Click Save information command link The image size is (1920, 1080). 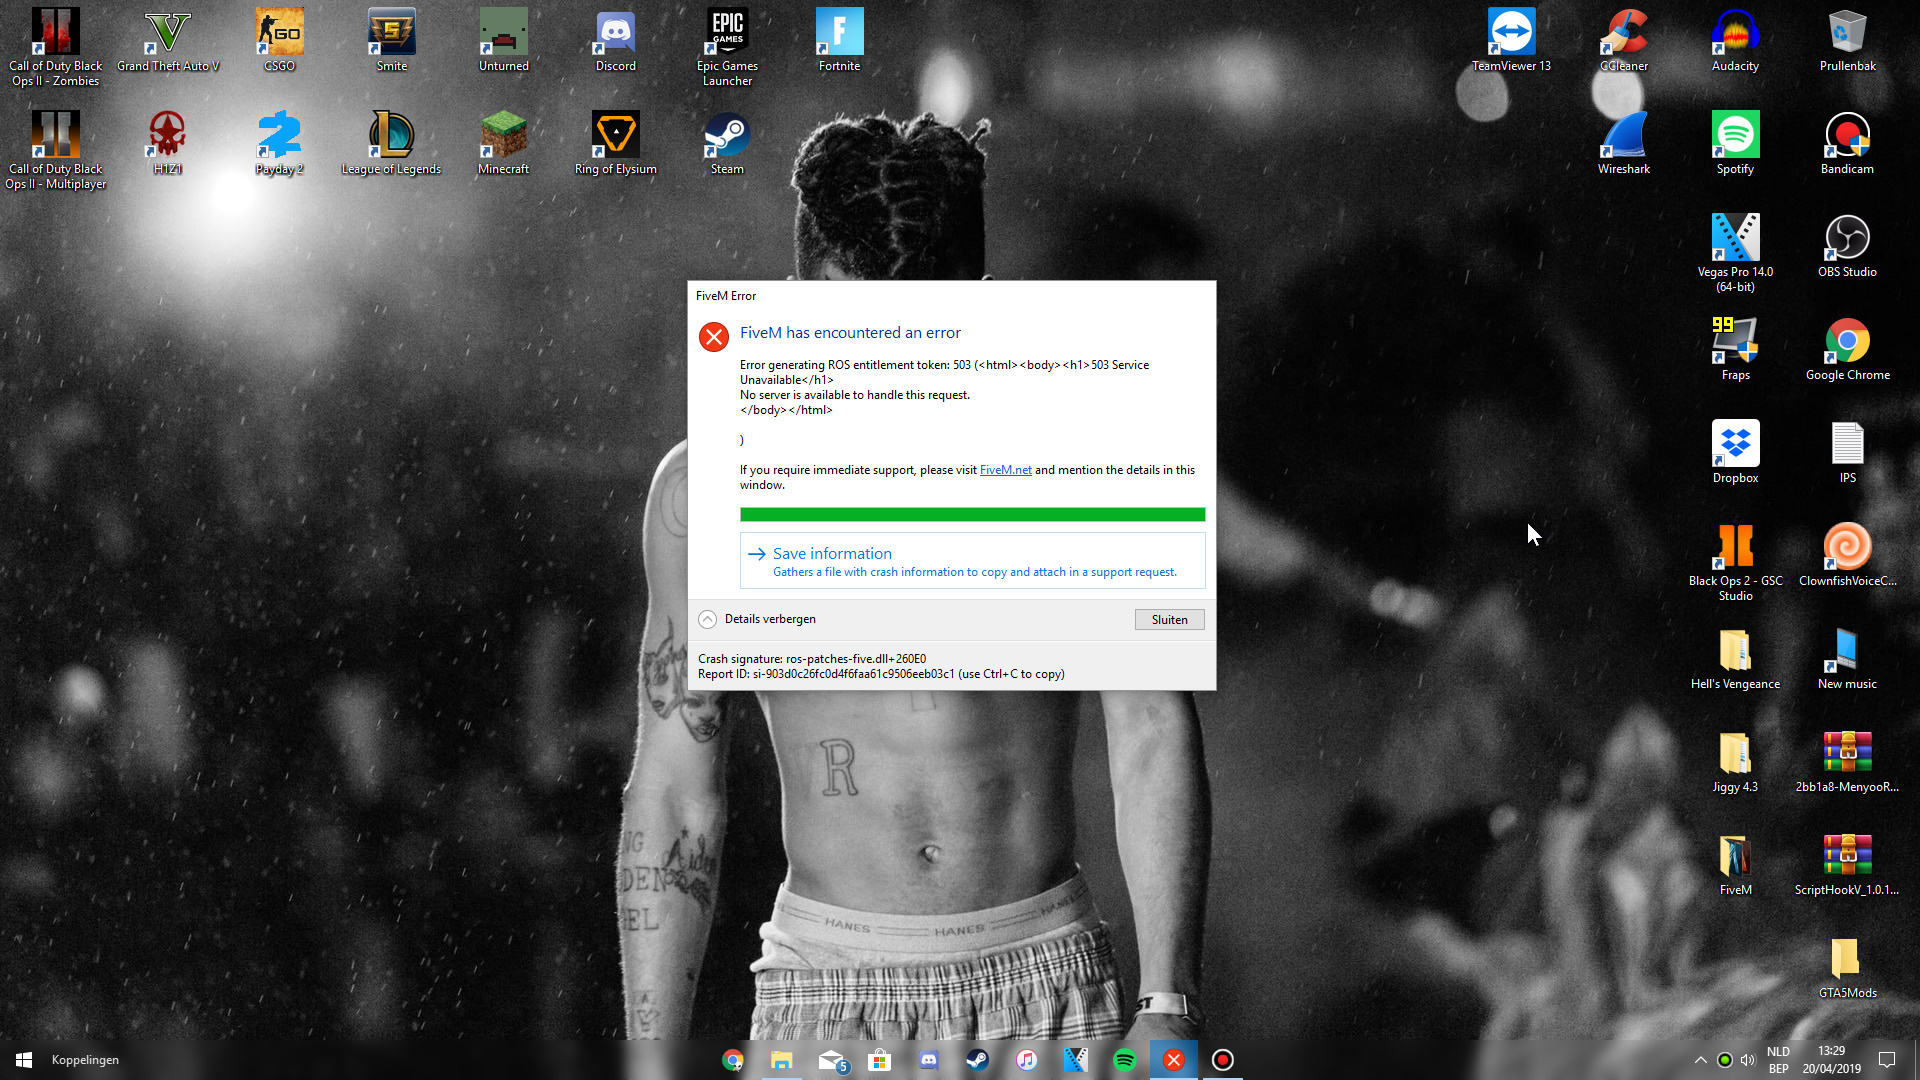click(972, 561)
